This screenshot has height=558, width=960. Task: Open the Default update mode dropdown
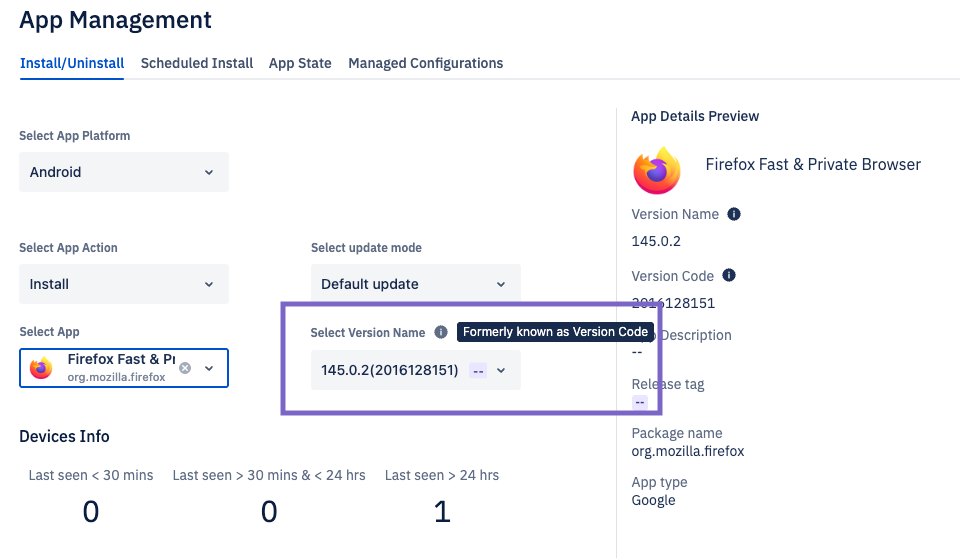(x=415, y=284)
